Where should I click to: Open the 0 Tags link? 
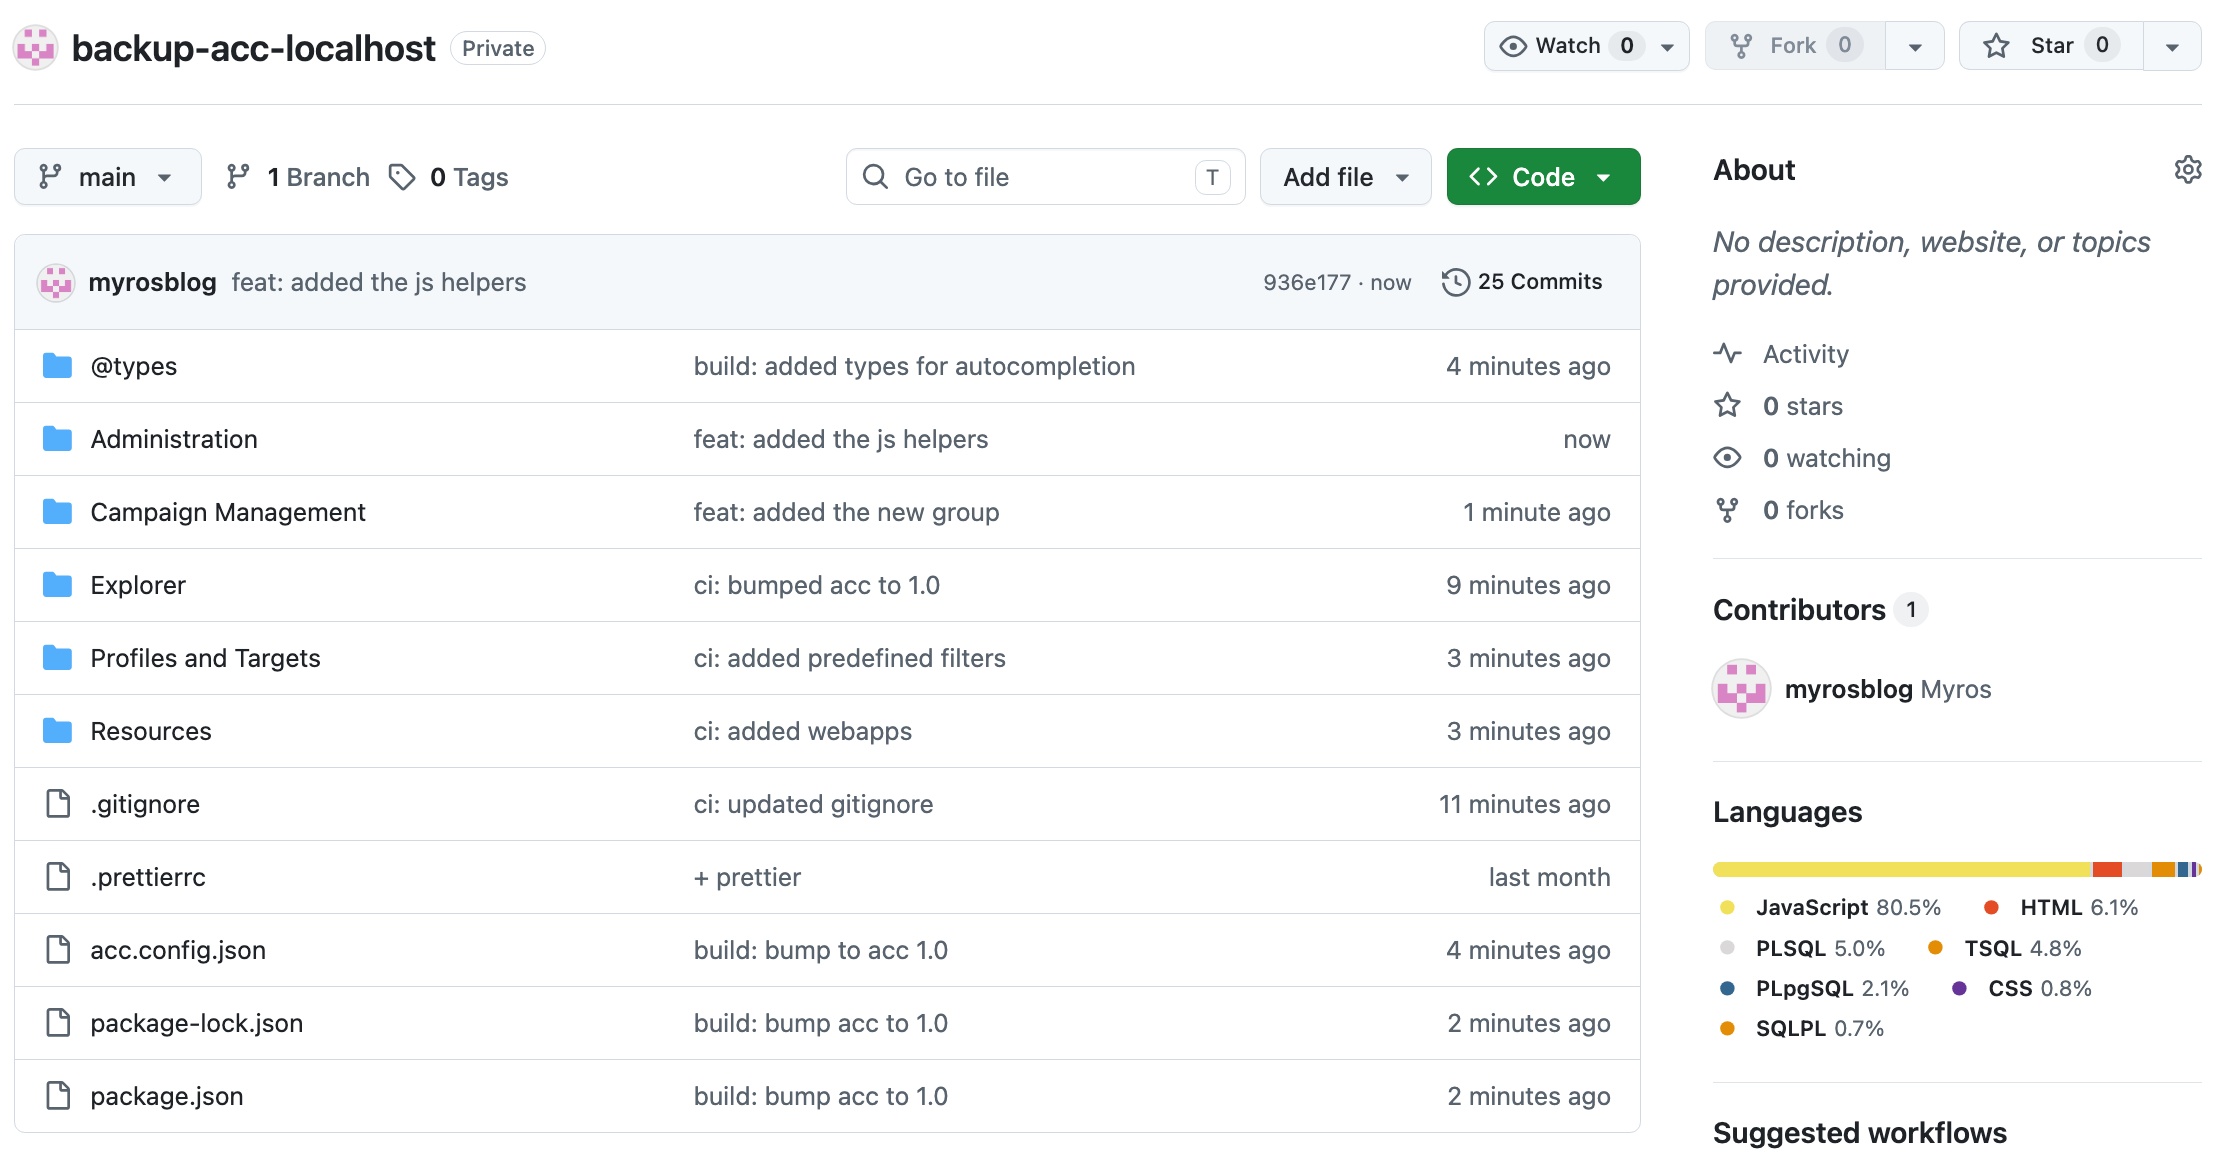pyautogui.click(x=449, y=177)
